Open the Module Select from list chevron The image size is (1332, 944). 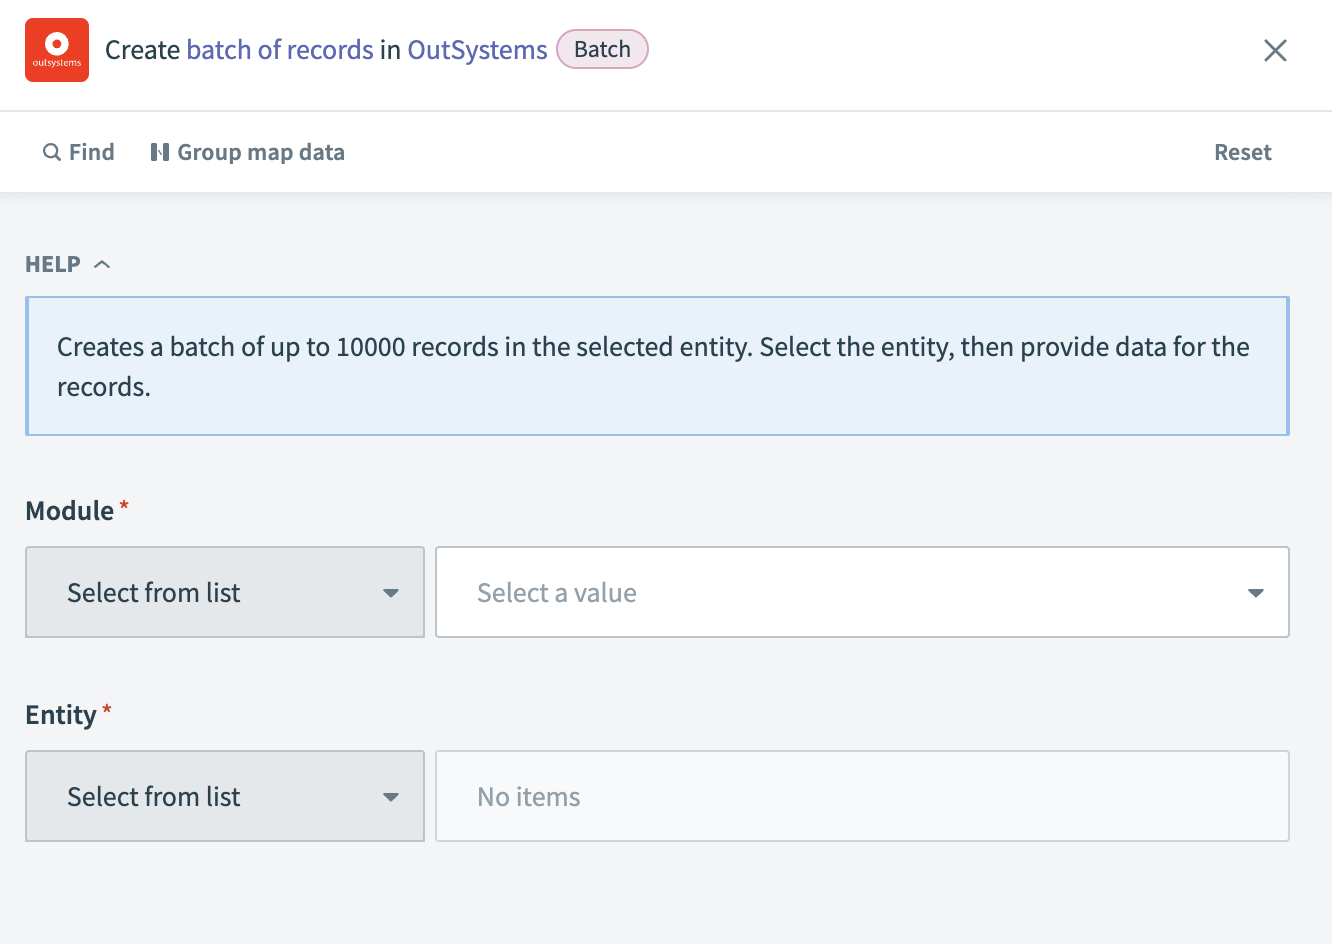tap(390, 592)
